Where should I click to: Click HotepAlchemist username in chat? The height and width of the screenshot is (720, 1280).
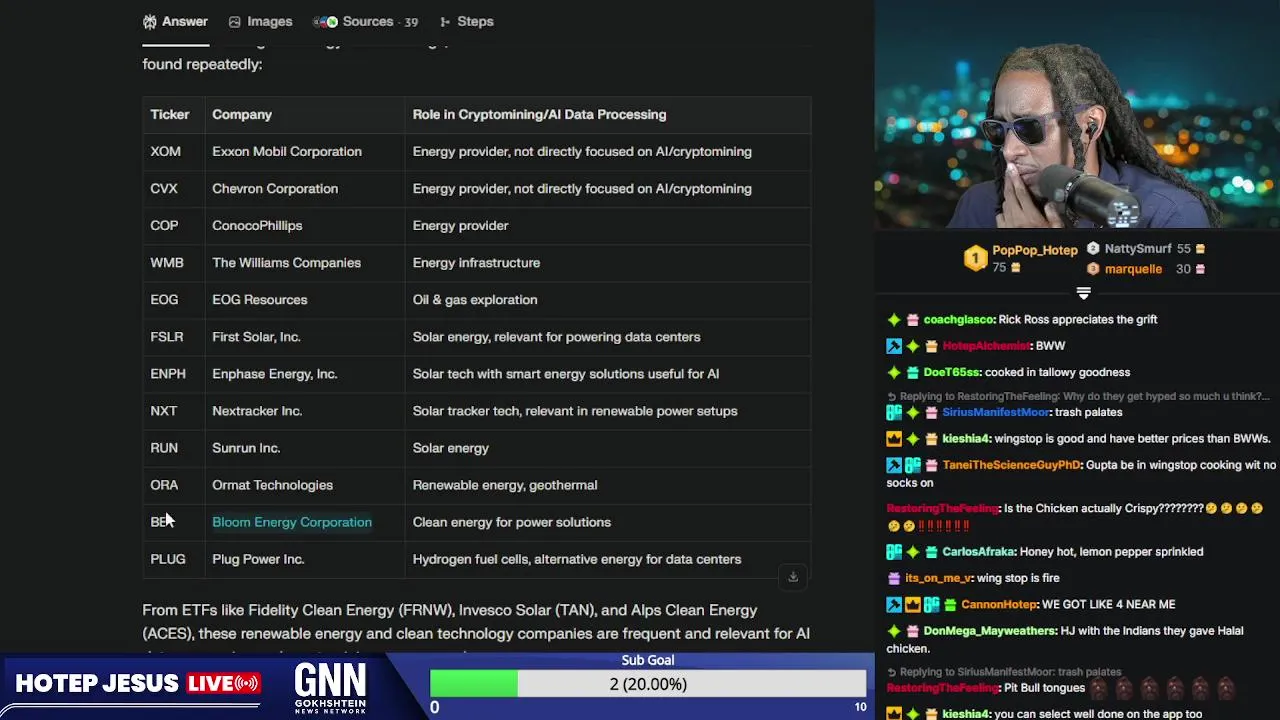(x=986, y=345)
